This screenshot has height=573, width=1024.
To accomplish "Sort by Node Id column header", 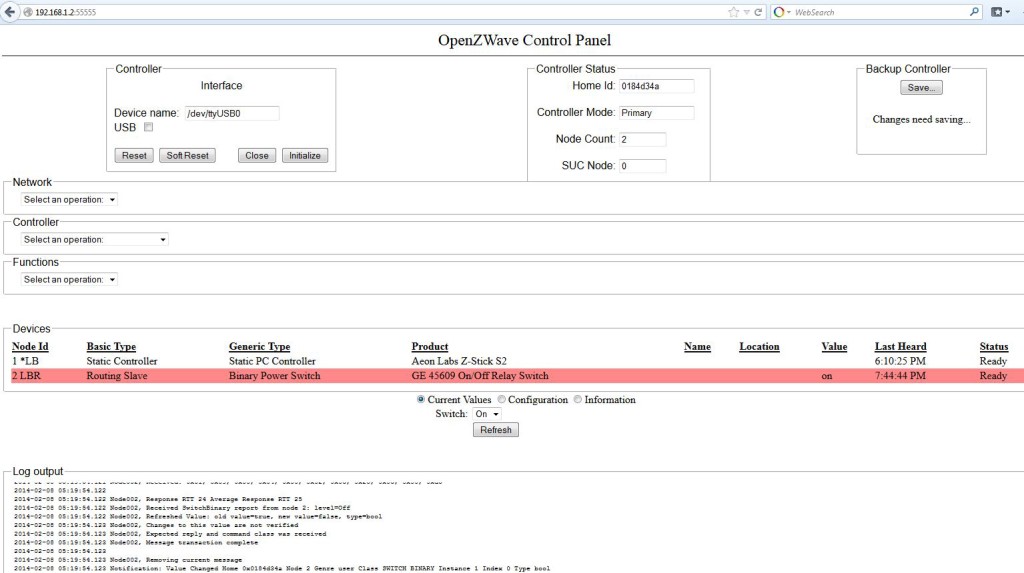I will (x=30, y=346).
